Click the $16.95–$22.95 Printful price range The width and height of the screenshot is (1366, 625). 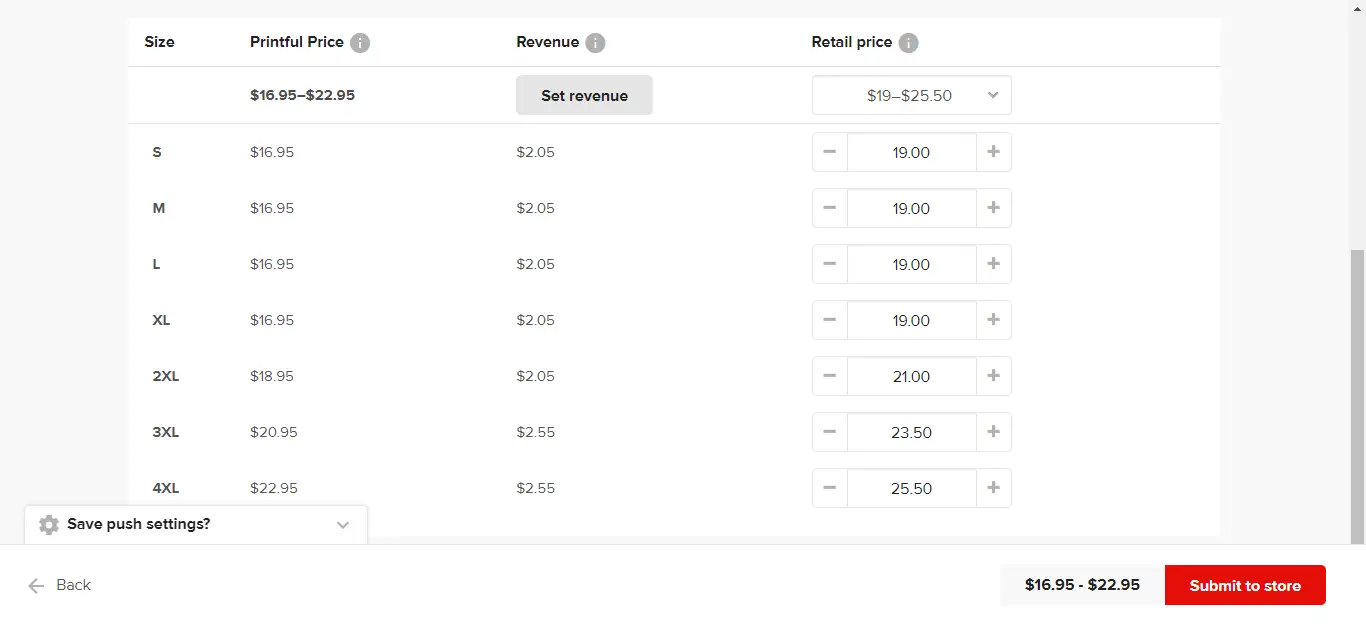302,95
